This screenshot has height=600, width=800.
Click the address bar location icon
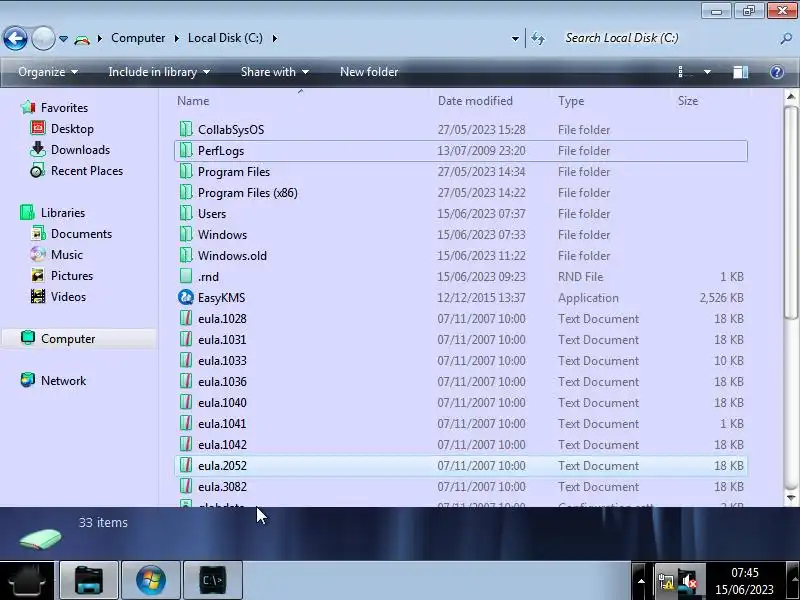click(82, 39)
